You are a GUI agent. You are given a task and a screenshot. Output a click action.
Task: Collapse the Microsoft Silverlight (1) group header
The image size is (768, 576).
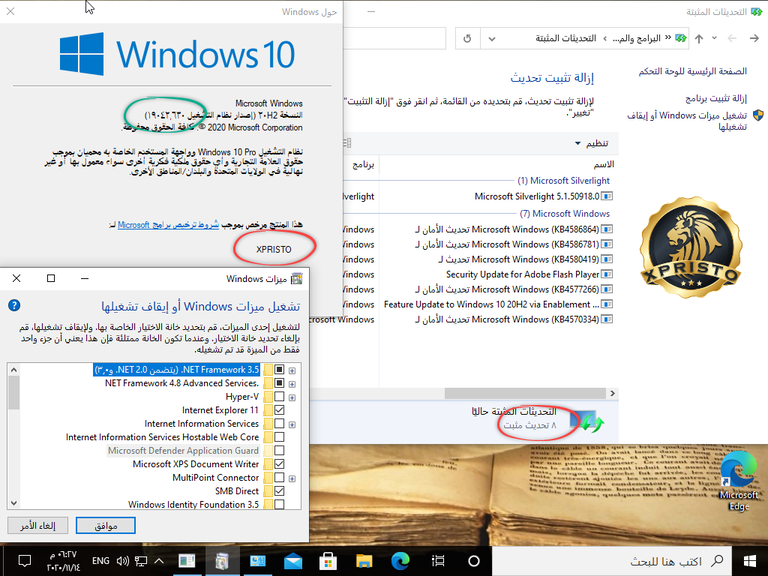pos(564,181)
